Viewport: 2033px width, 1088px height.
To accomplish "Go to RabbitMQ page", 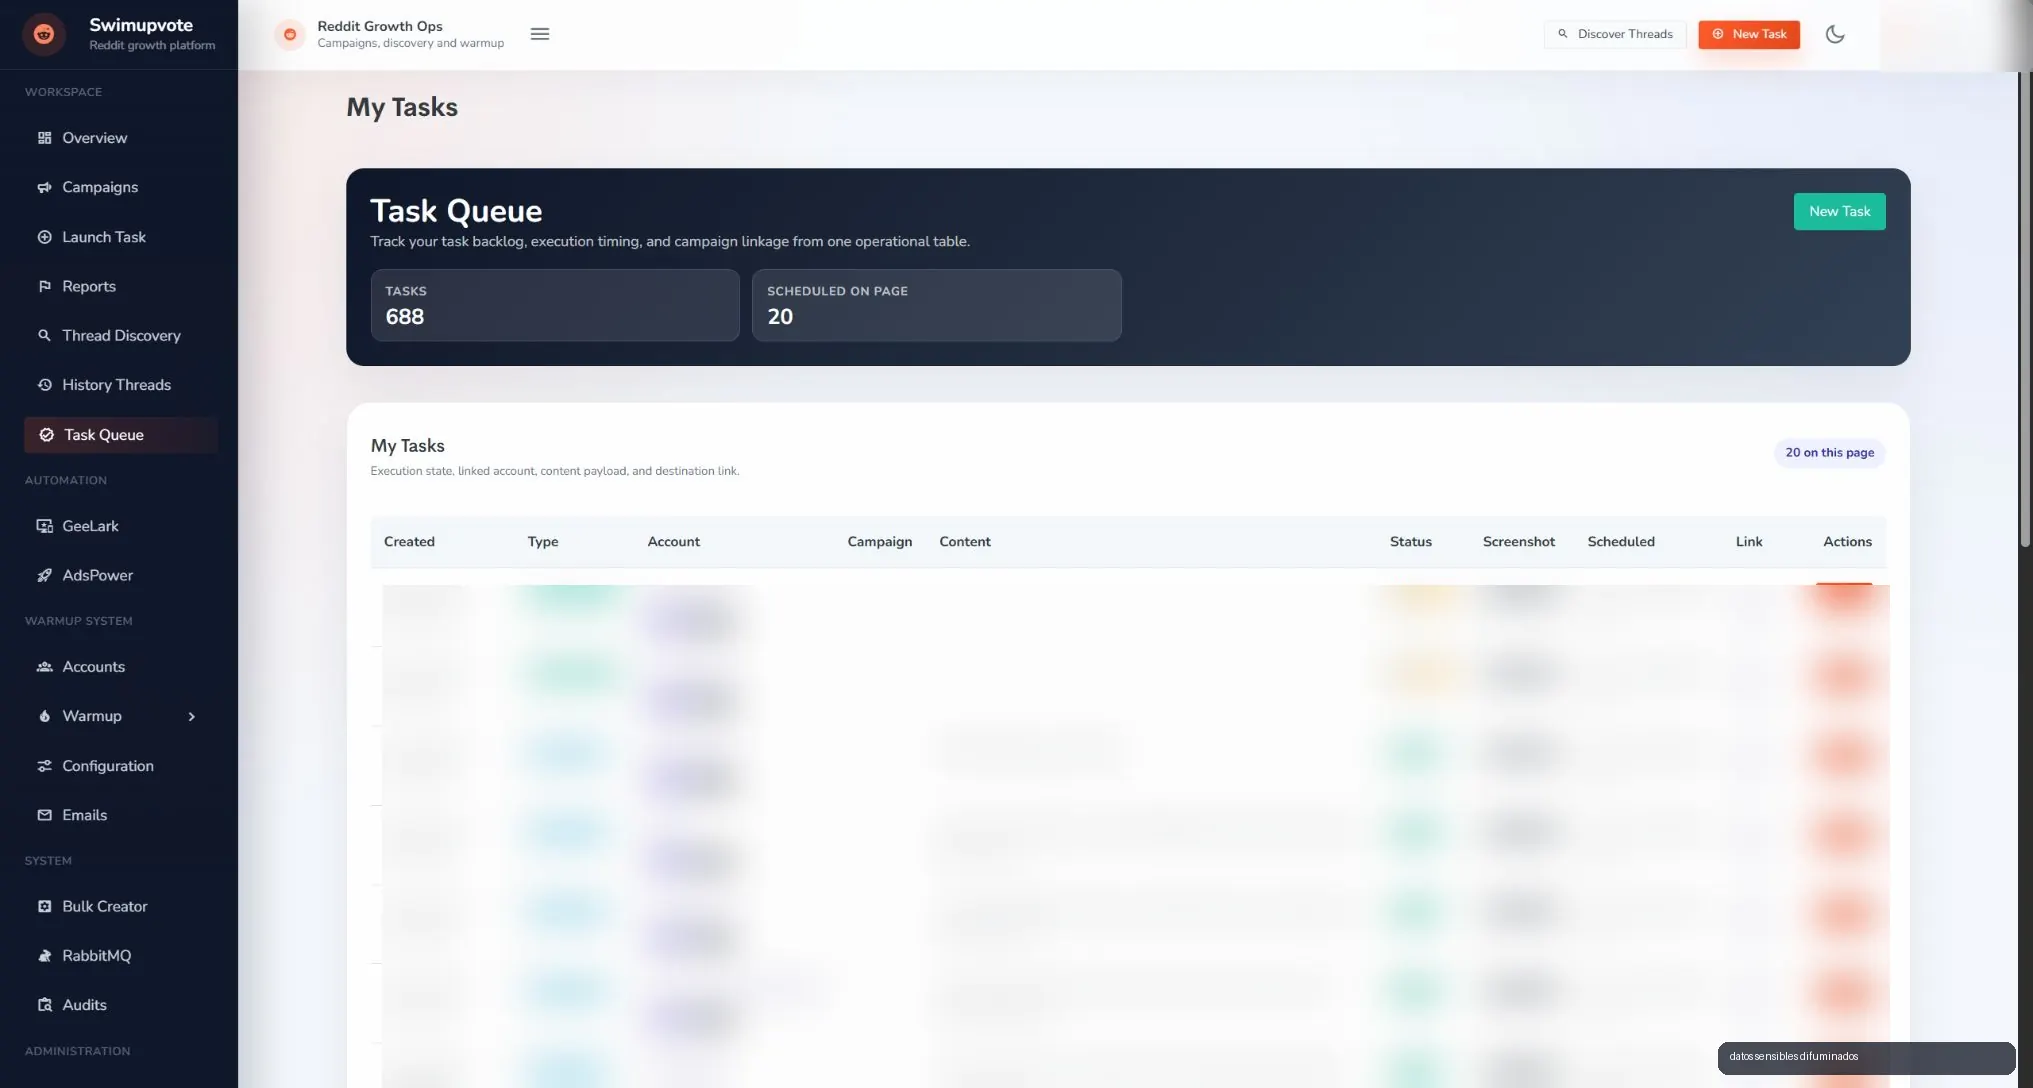I will tap(121, 956).
